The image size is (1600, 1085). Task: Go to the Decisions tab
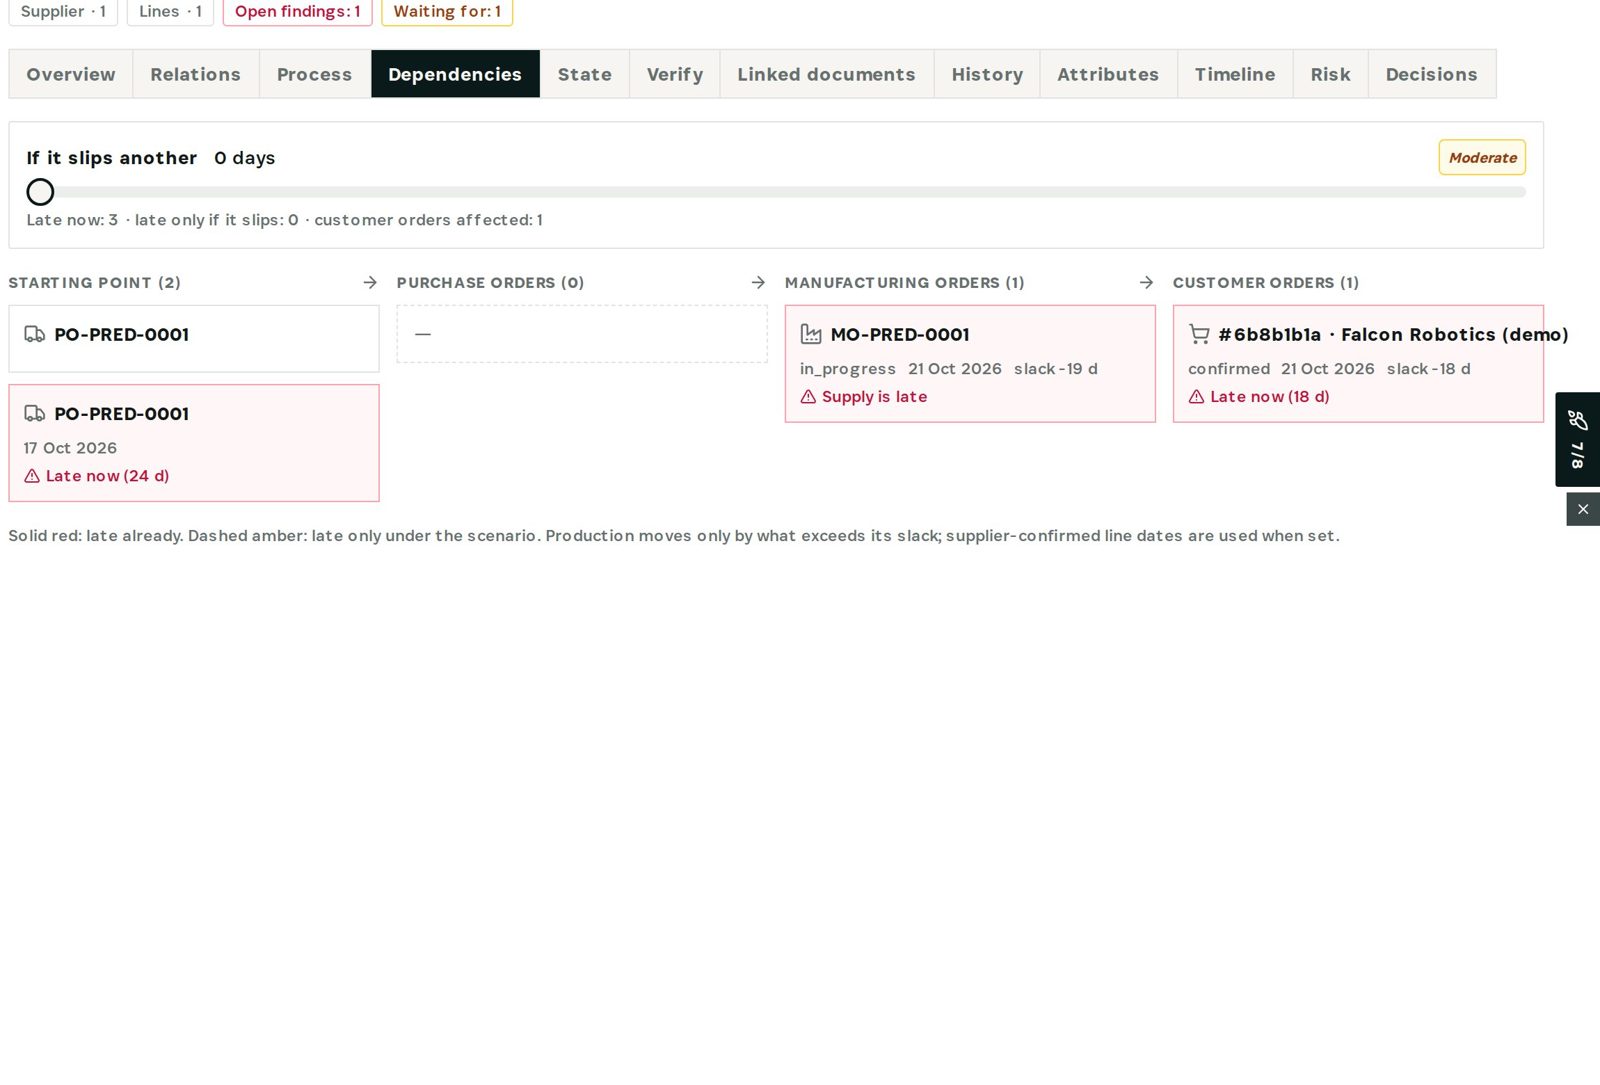coord(1432,74)
